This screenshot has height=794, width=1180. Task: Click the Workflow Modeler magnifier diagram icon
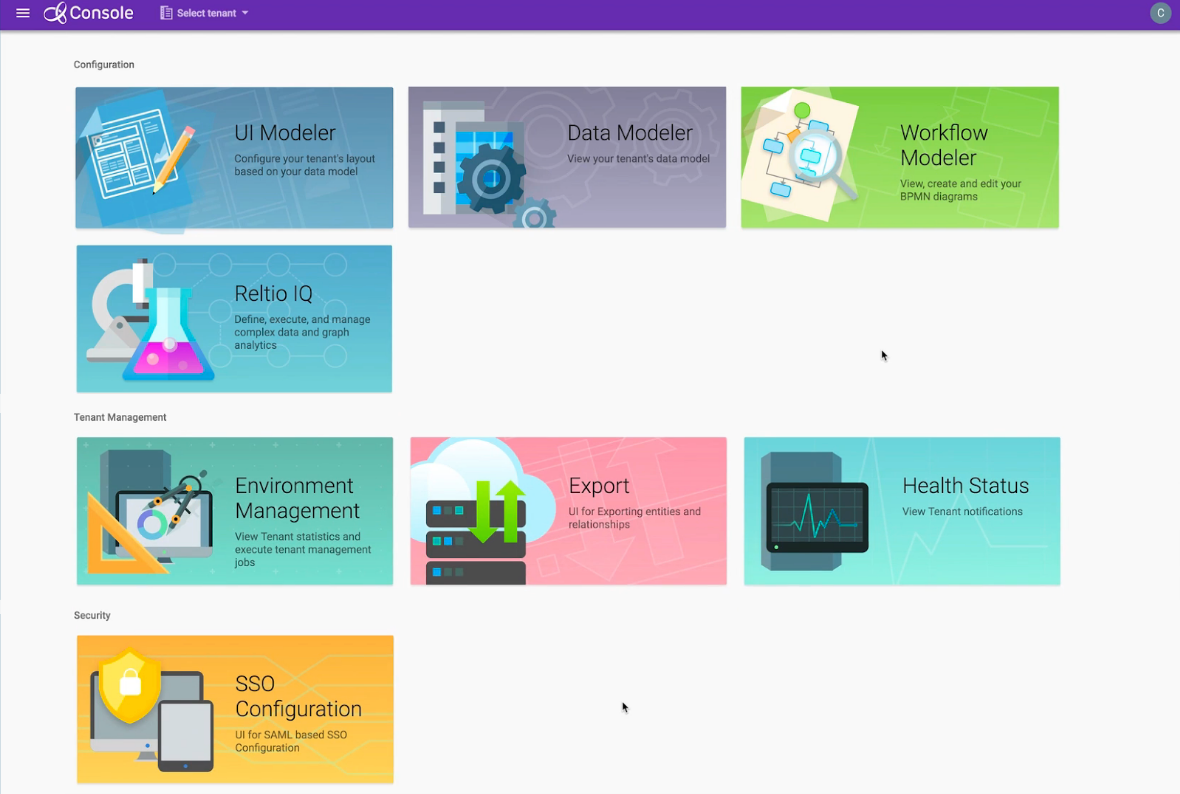coord(803,157)
